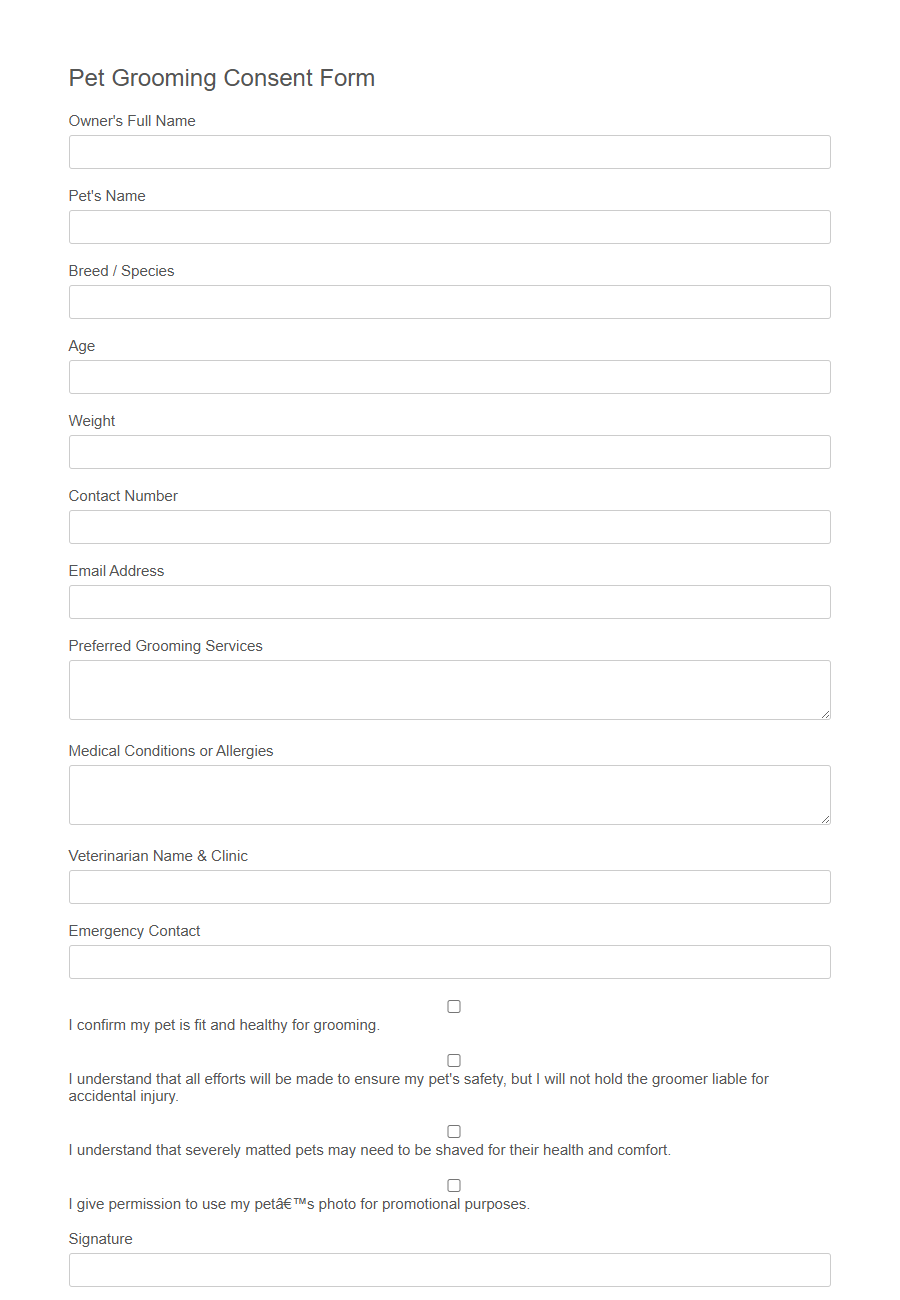
Task: Click the Weight entry field
Action: coord(449,452)
